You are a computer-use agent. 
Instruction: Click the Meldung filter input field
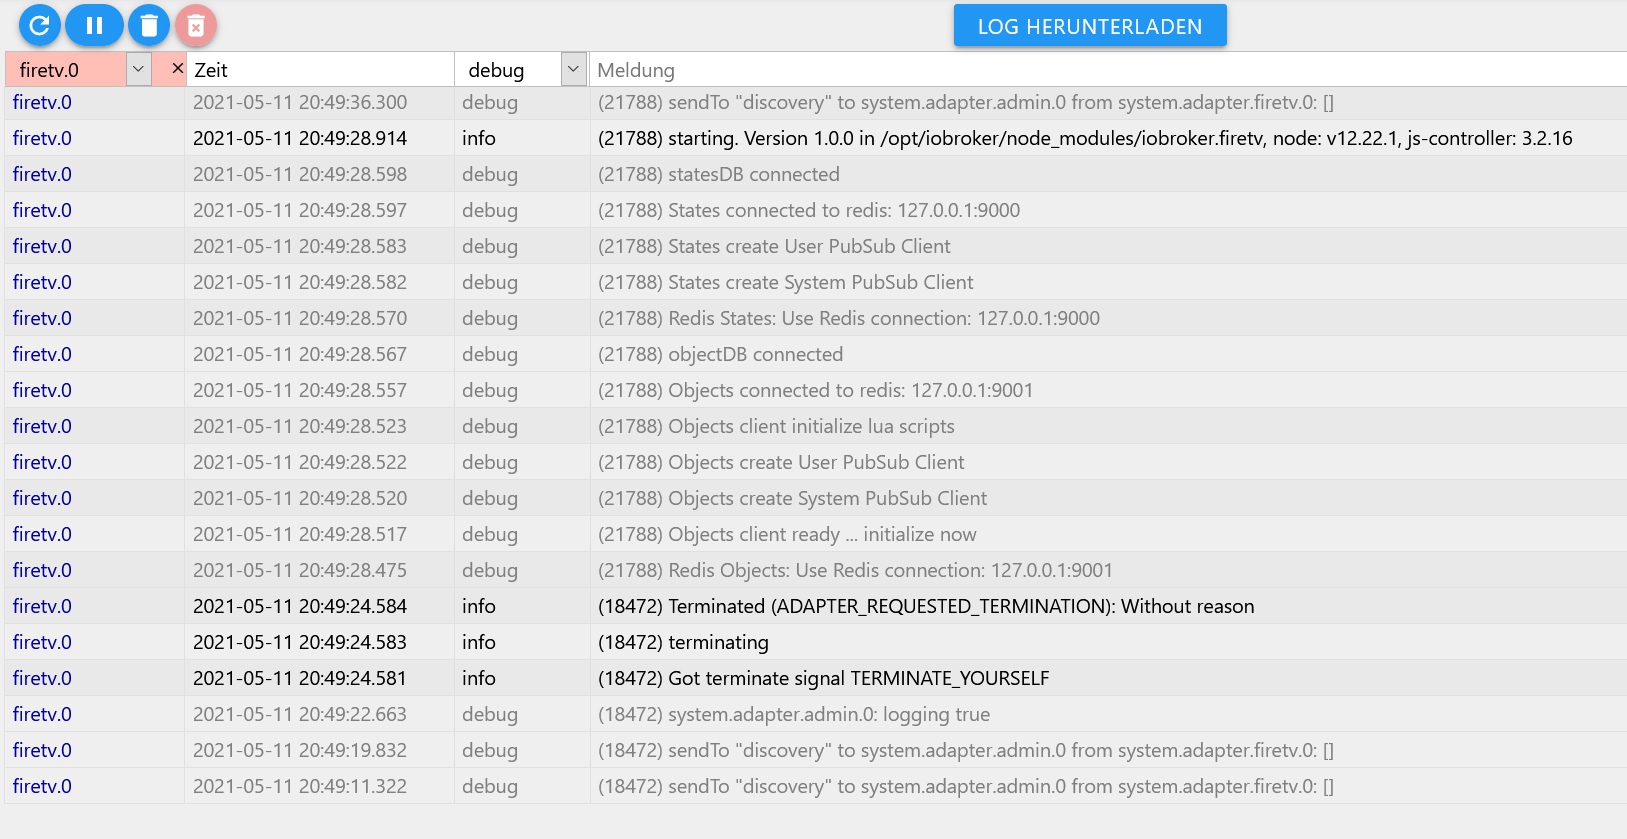1107,70
